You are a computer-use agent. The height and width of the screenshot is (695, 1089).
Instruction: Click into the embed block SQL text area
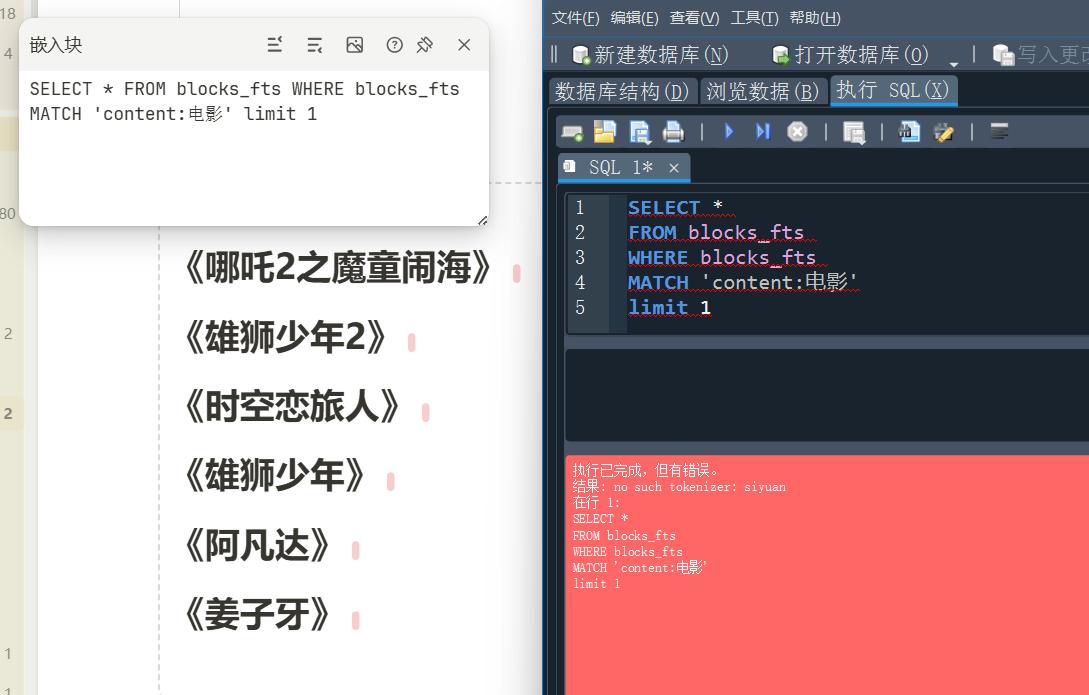coord(254,146)
